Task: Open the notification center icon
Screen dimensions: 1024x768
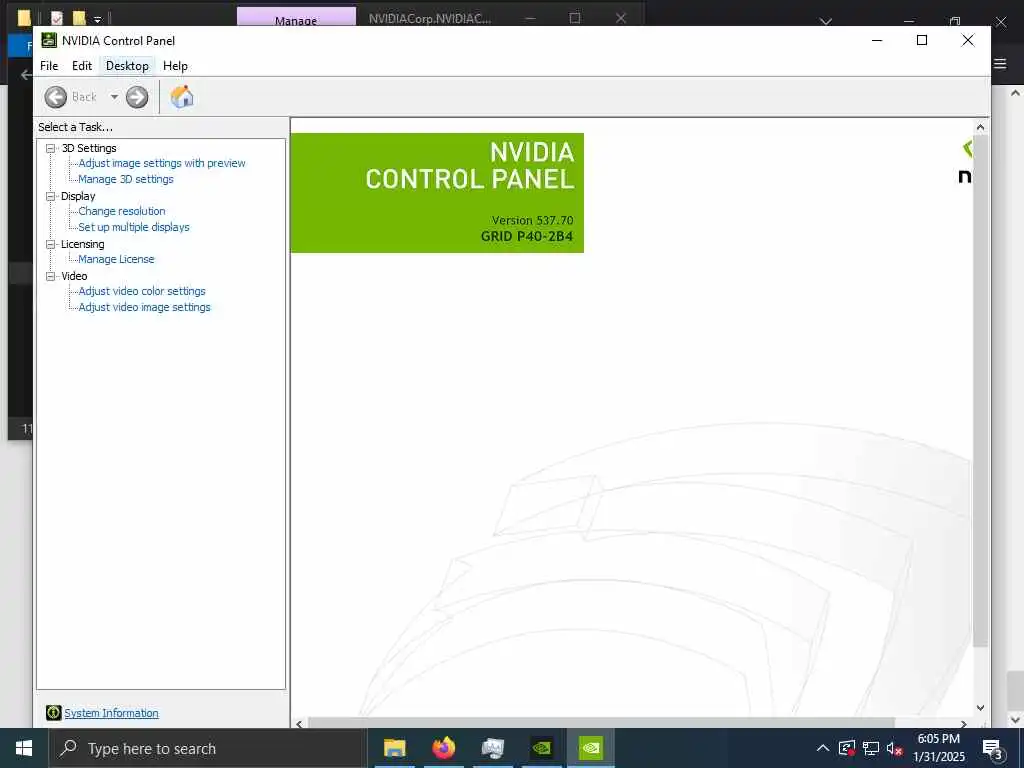Action: (992, 748)
